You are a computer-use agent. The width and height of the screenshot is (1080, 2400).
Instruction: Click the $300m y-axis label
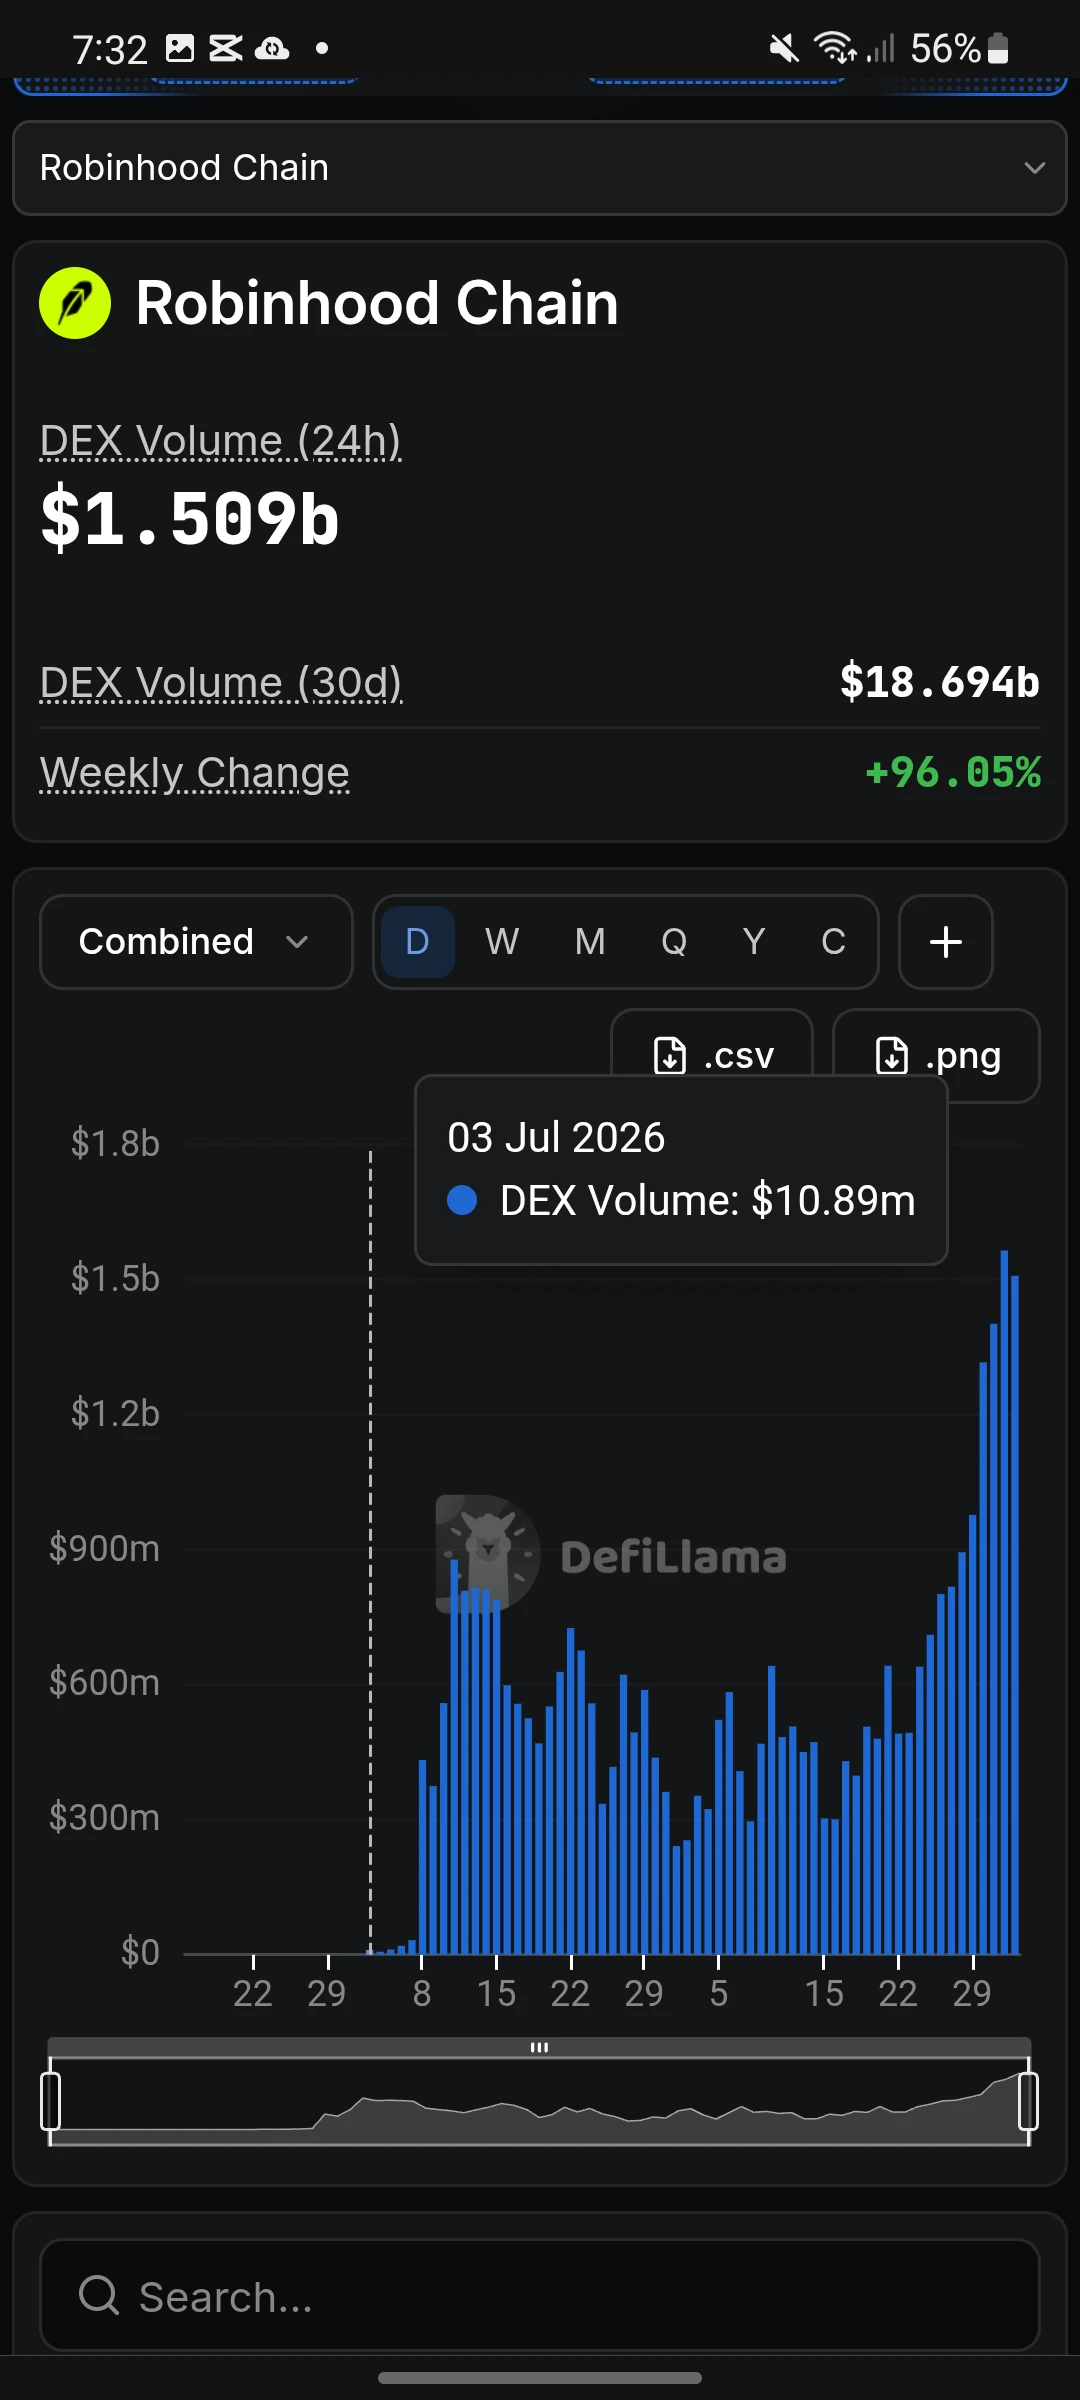click(x=105, y=1817)
